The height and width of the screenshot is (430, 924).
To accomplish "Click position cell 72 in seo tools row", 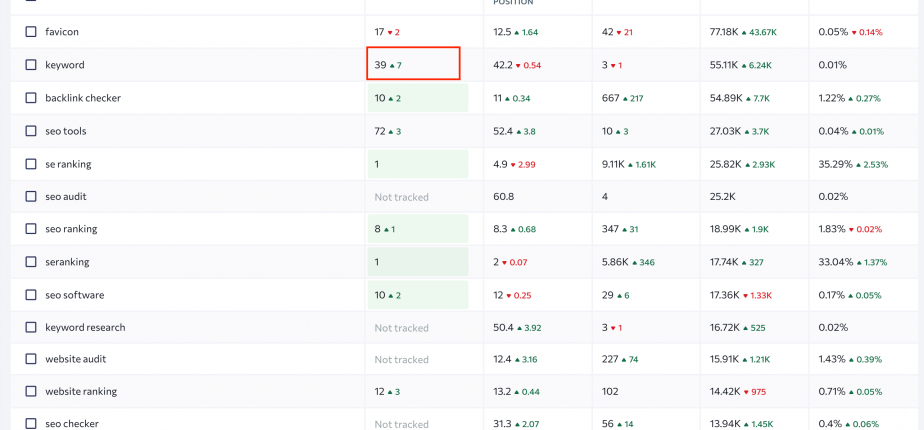I will tap(380, 131).
